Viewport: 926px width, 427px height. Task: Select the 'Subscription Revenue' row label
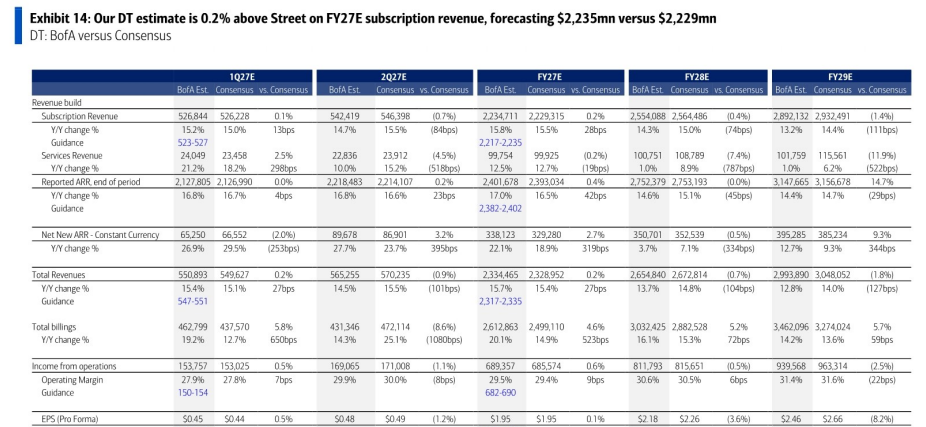80,116
